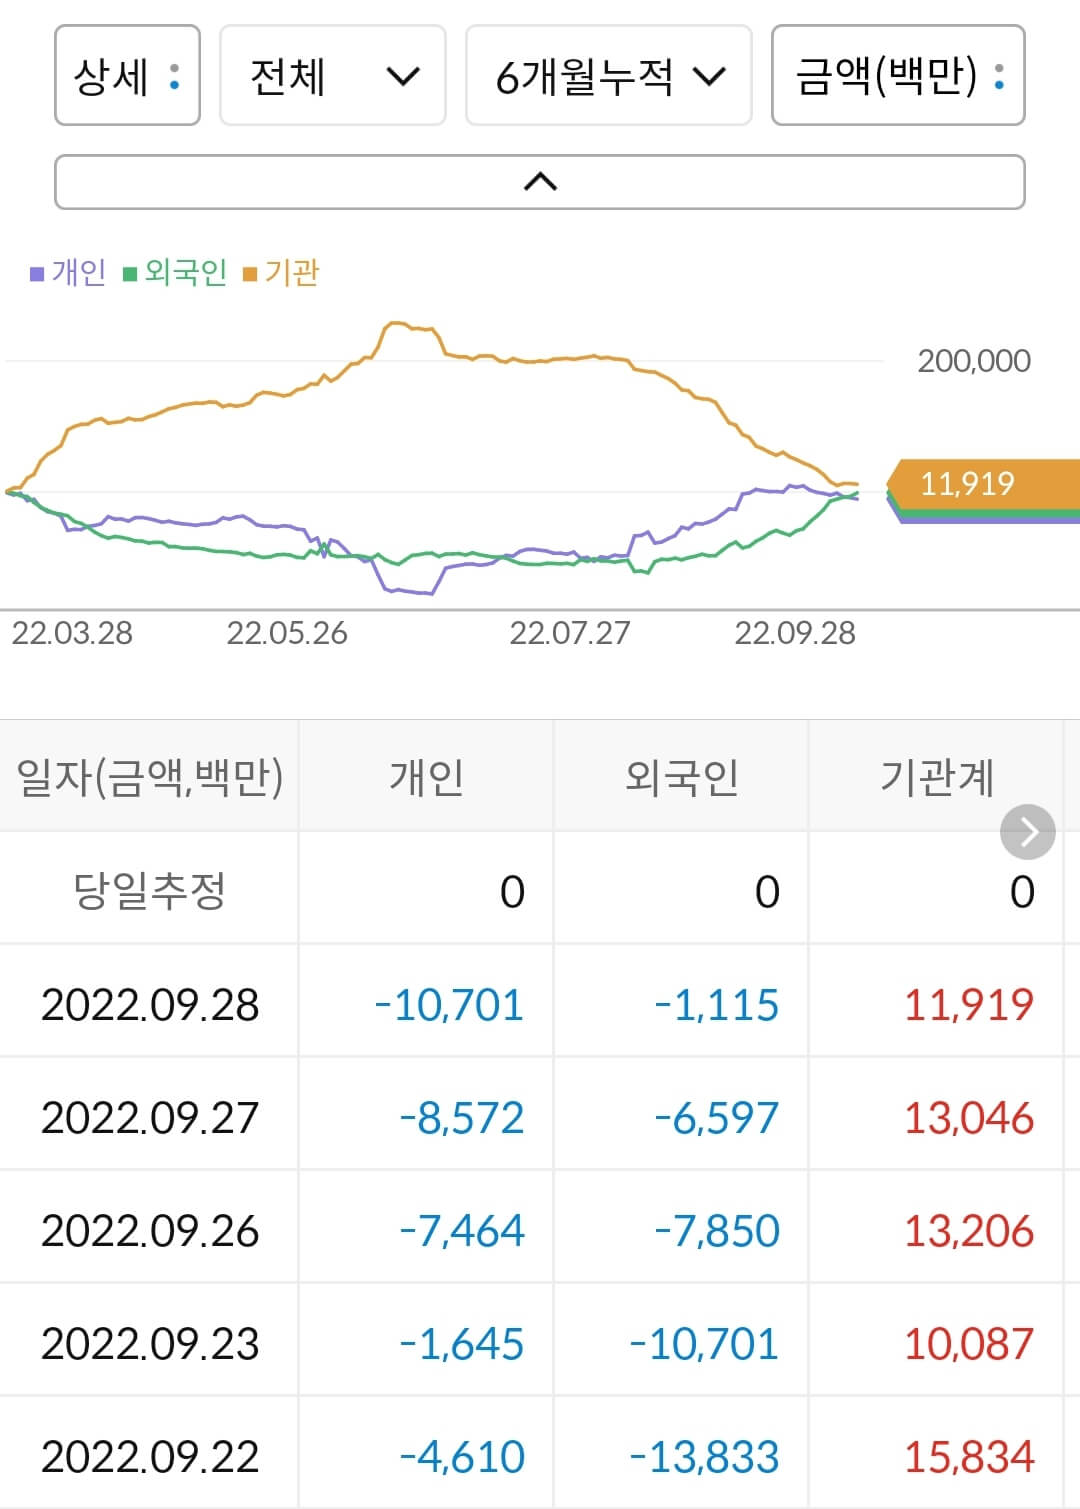This screenshot has height=1509, width=1080.
Task: Click the 당일추정 row
Action: point(150,888)
